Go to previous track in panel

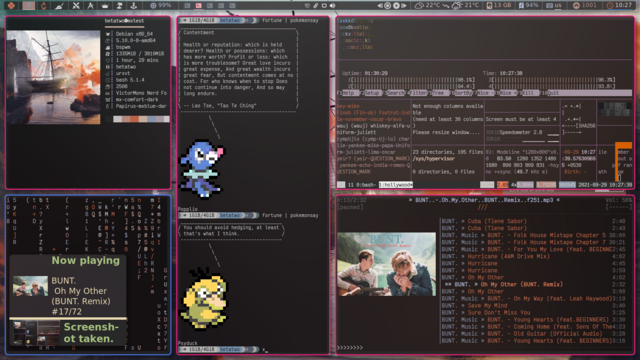(380, 5)
